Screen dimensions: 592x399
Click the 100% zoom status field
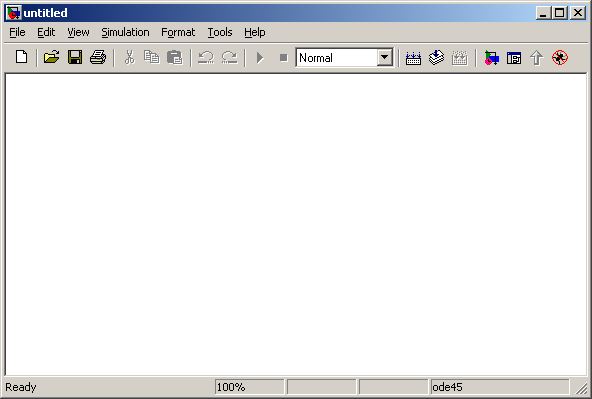tap(250, 387)
